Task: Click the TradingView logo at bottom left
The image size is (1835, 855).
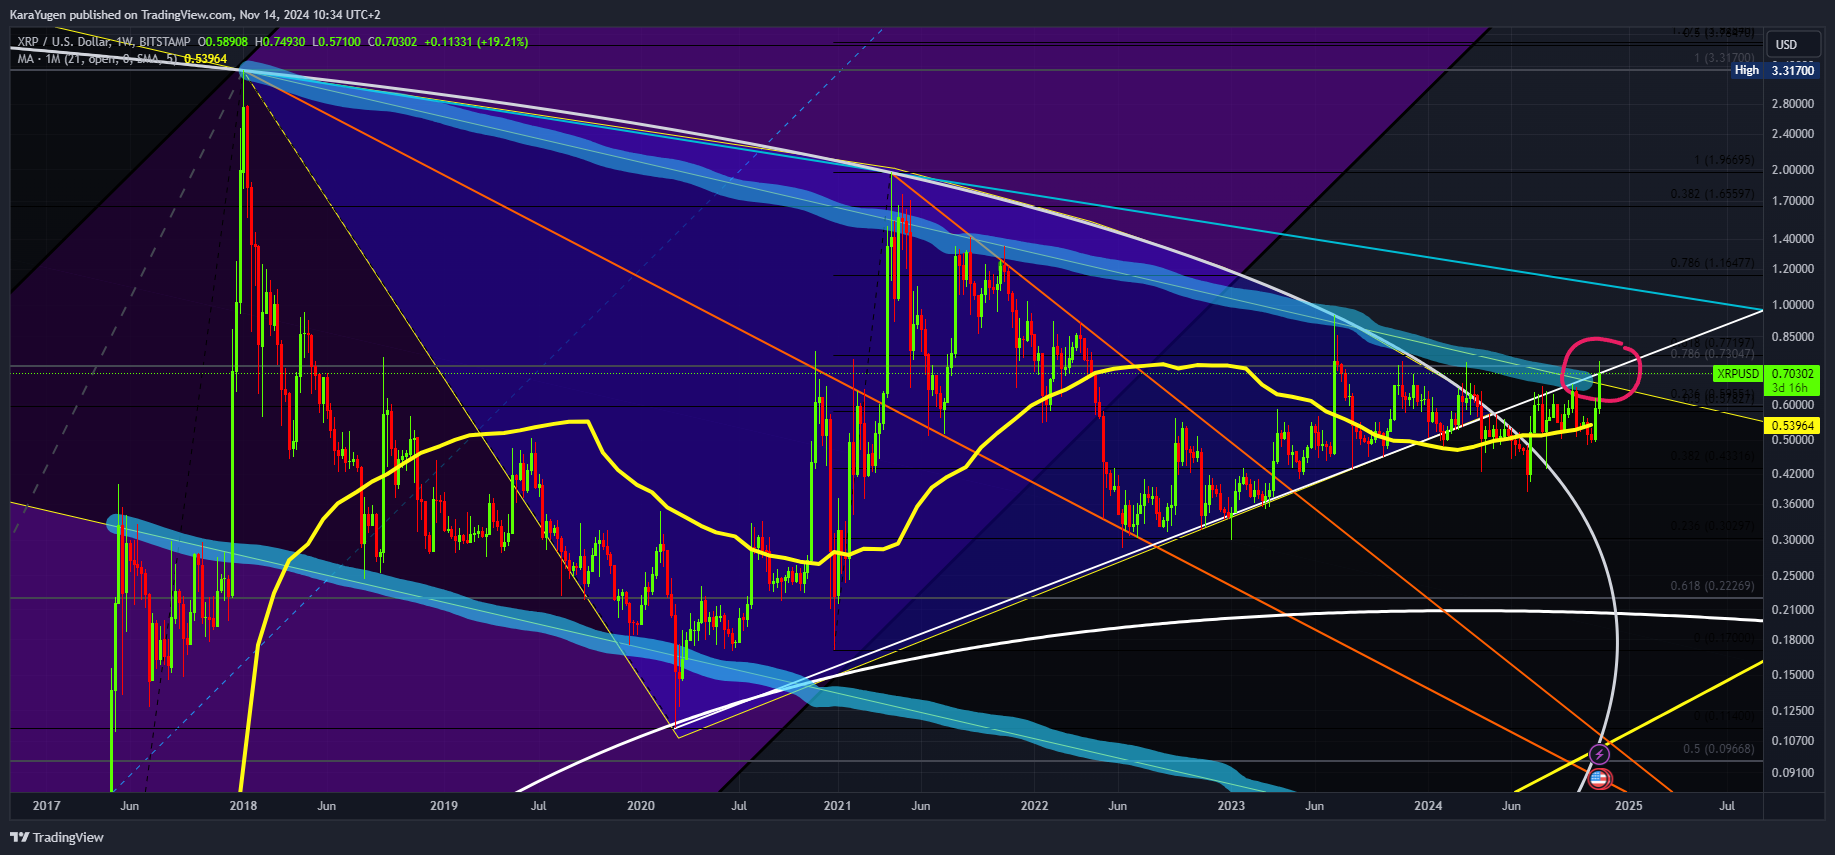Action: (57, 837)
